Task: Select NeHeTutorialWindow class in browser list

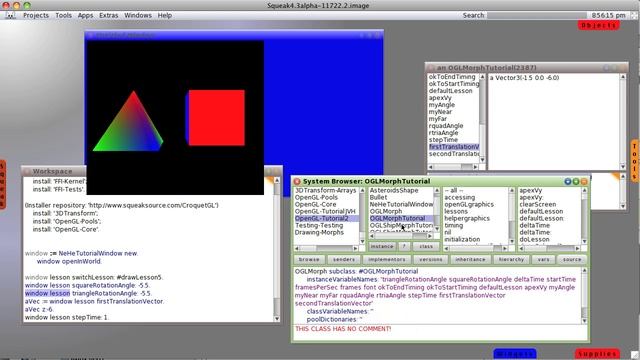Action: coord(401,204)
